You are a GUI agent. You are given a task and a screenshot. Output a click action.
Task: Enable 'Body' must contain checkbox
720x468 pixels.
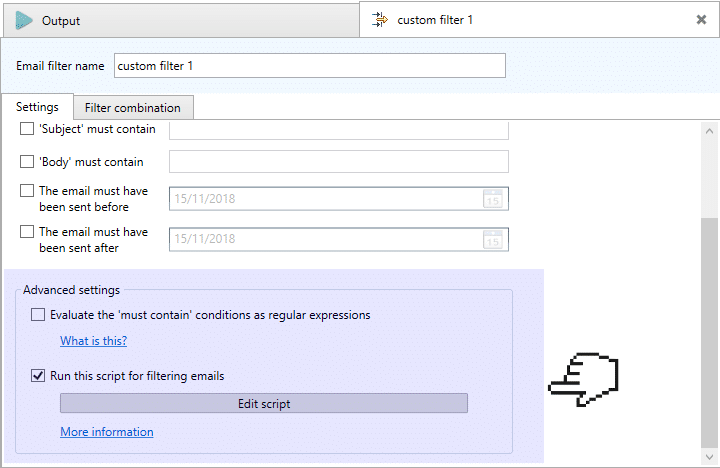coord(27,162)
